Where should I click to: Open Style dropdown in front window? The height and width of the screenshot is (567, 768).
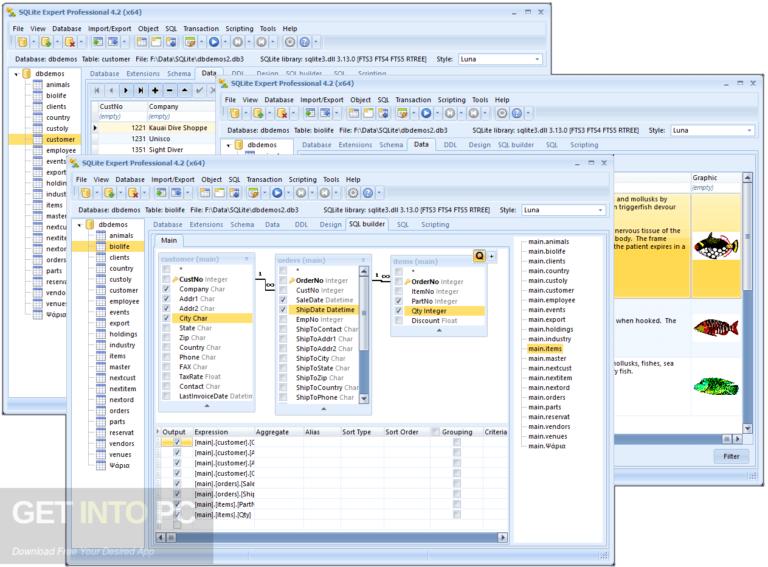(x=600, y=210)
